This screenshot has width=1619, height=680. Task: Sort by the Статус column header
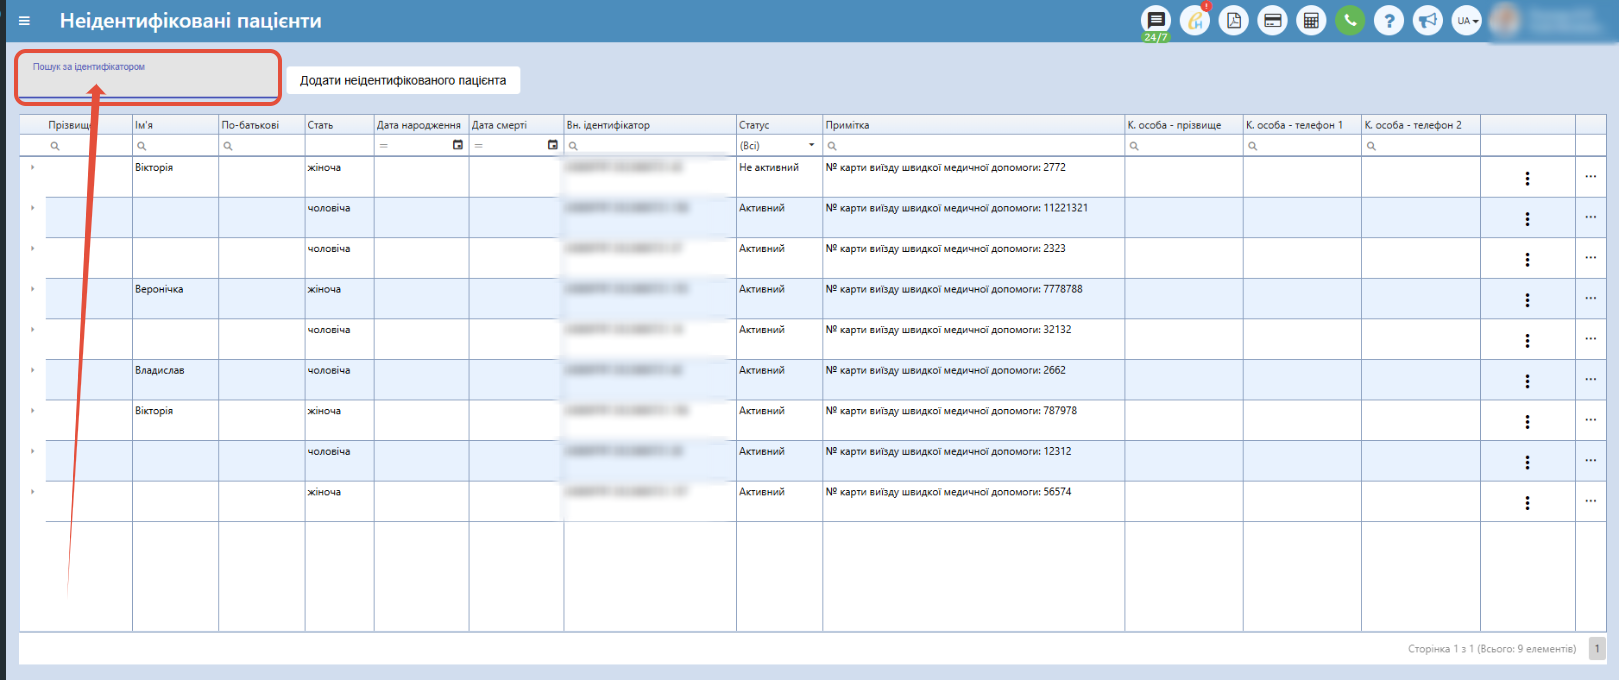point(779,125)
